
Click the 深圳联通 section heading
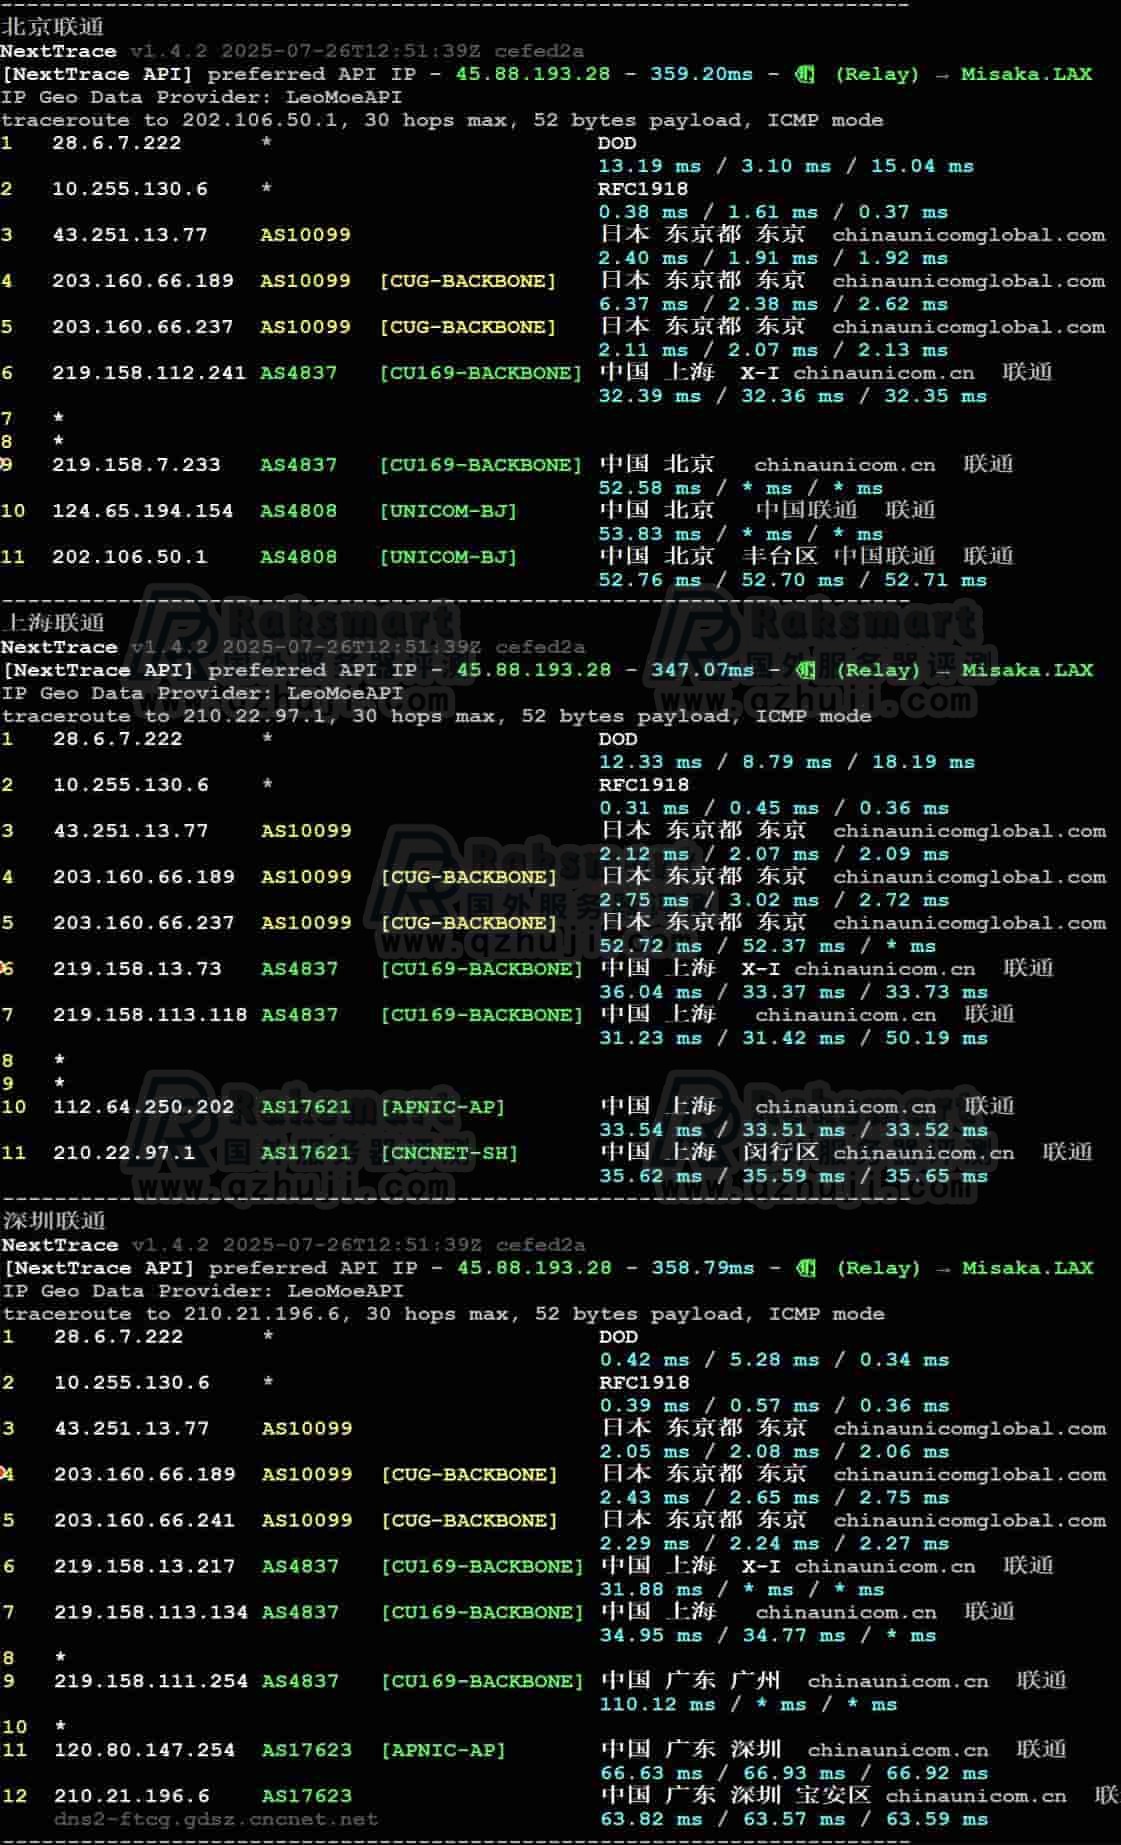tap(53, 1221)
